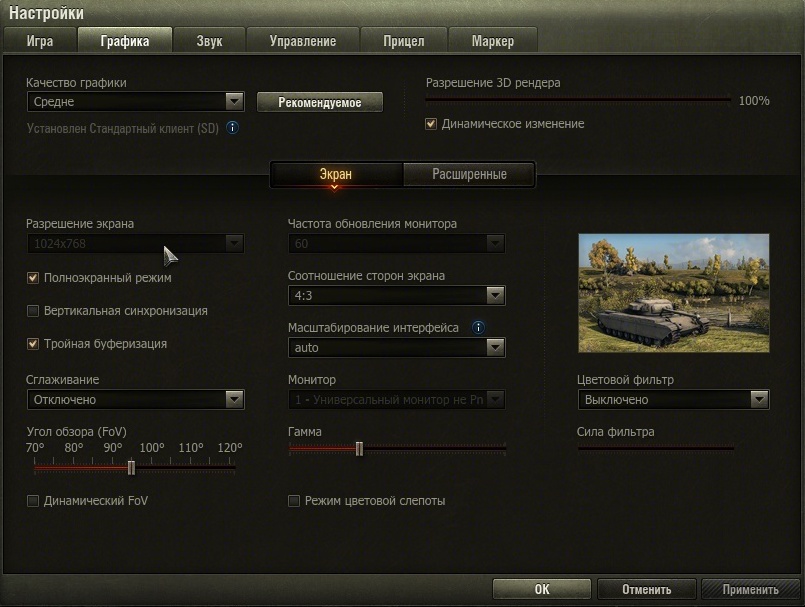This screenshot has width=805, height=607.
Task: Open Сглаживание dropdown list
Action: coord(136,400)
